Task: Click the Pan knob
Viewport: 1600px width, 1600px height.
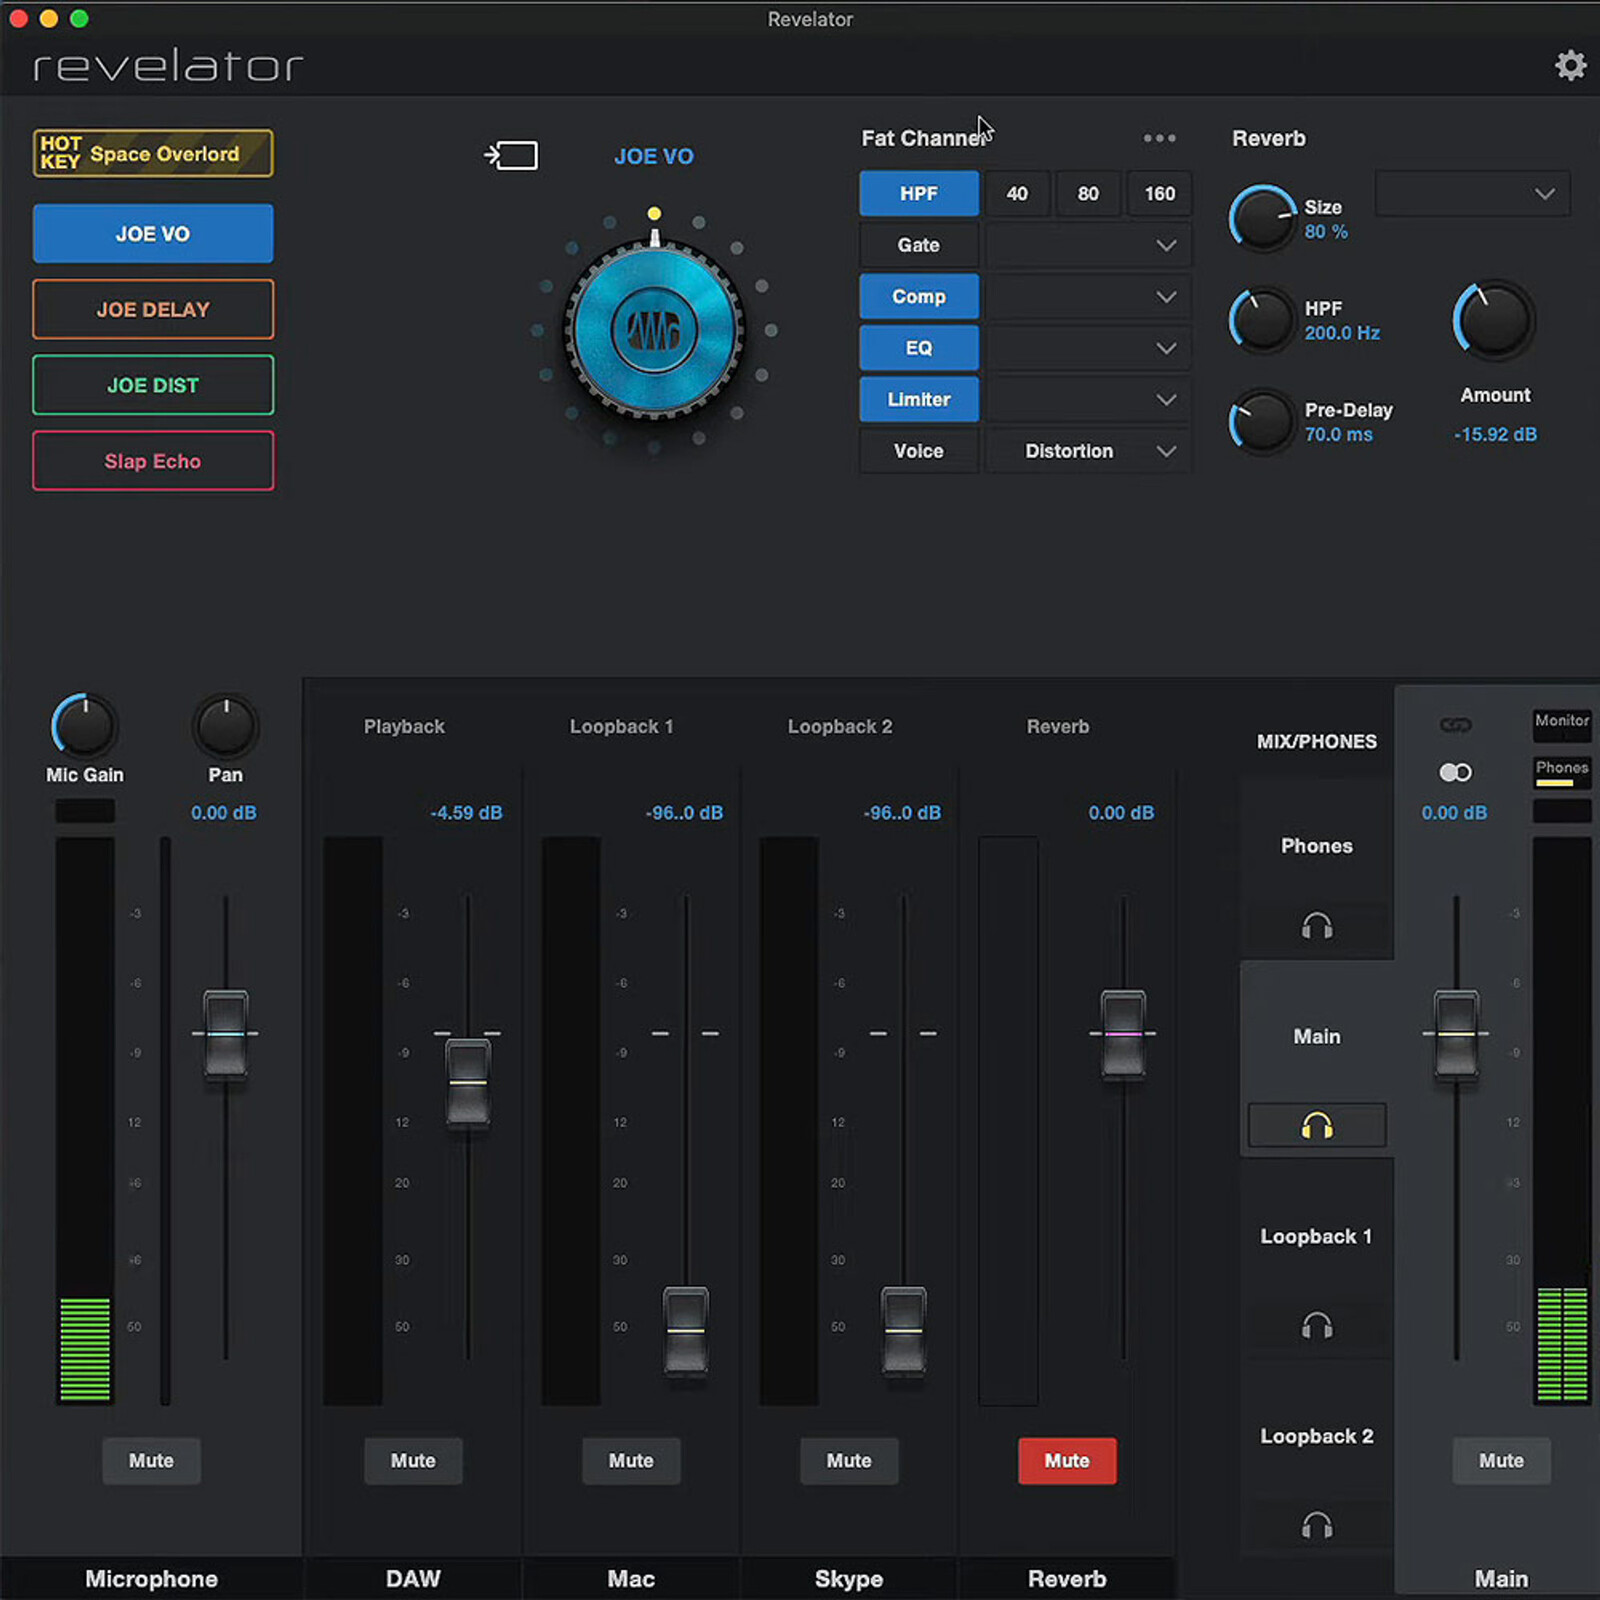Action: point(226,726)
